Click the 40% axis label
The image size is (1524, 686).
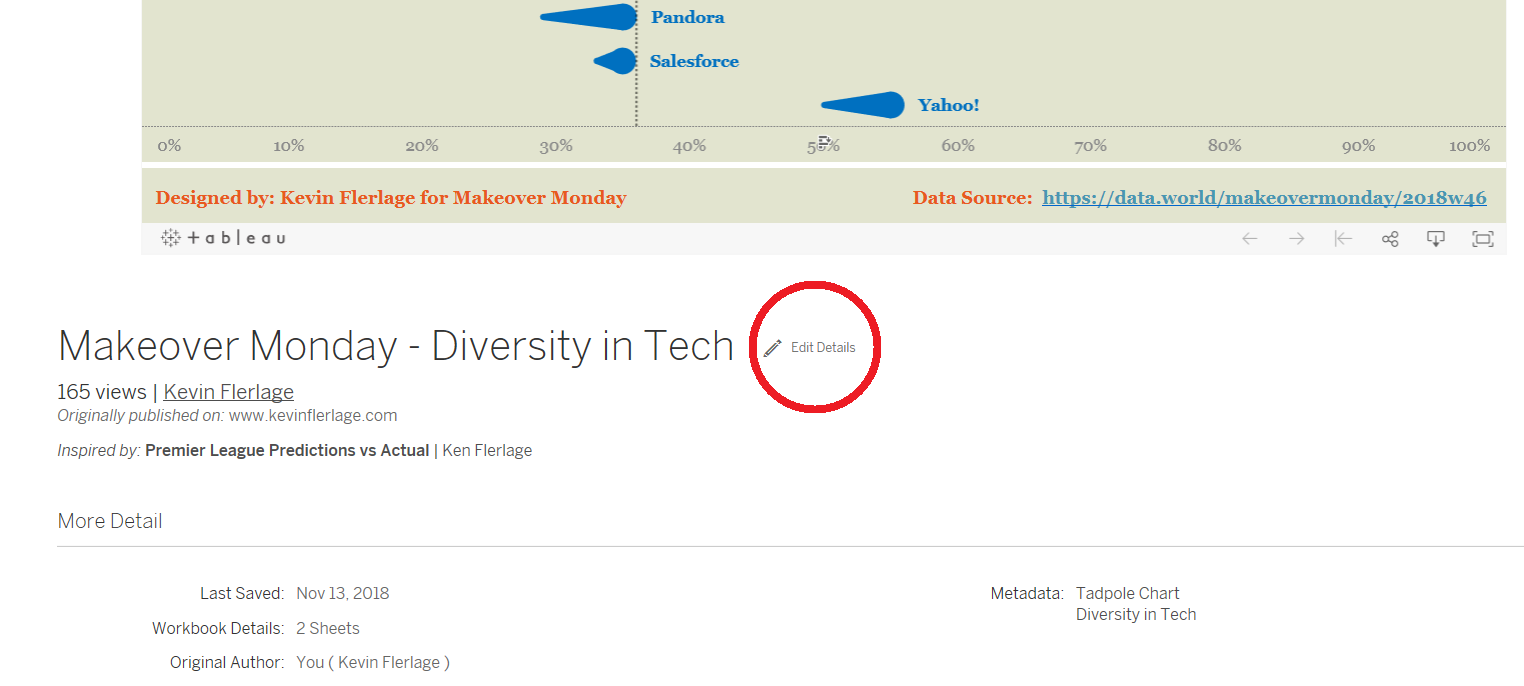689,146
